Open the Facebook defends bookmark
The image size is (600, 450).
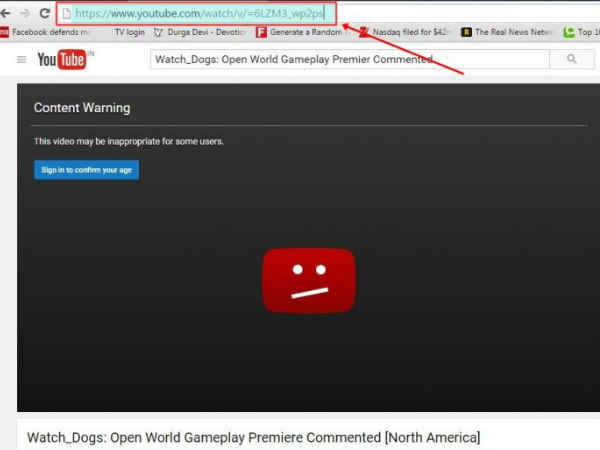[x=45, y=32]
